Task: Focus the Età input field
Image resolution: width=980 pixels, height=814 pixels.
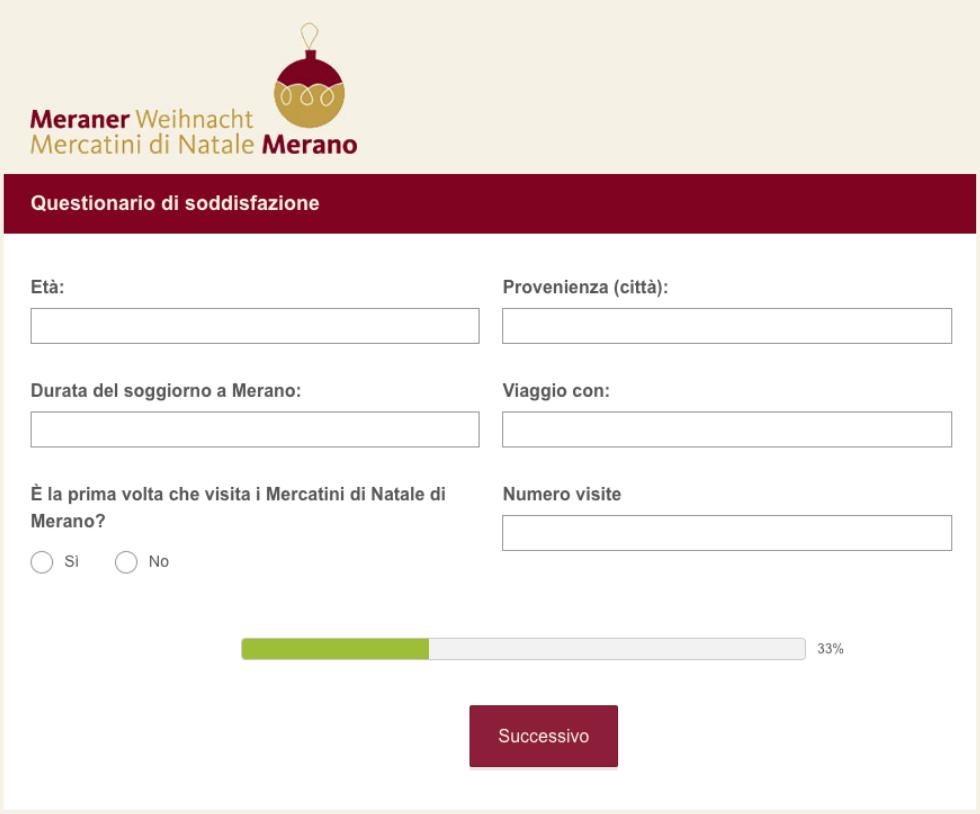Action: (255, 326)
